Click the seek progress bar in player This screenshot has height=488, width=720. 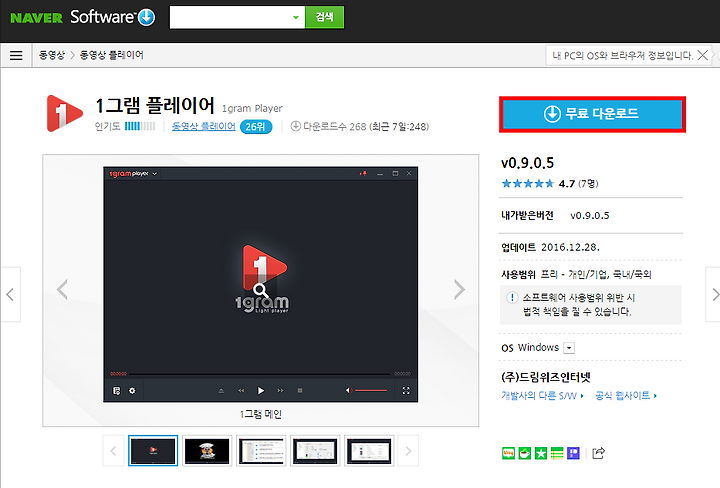point(260,374)
